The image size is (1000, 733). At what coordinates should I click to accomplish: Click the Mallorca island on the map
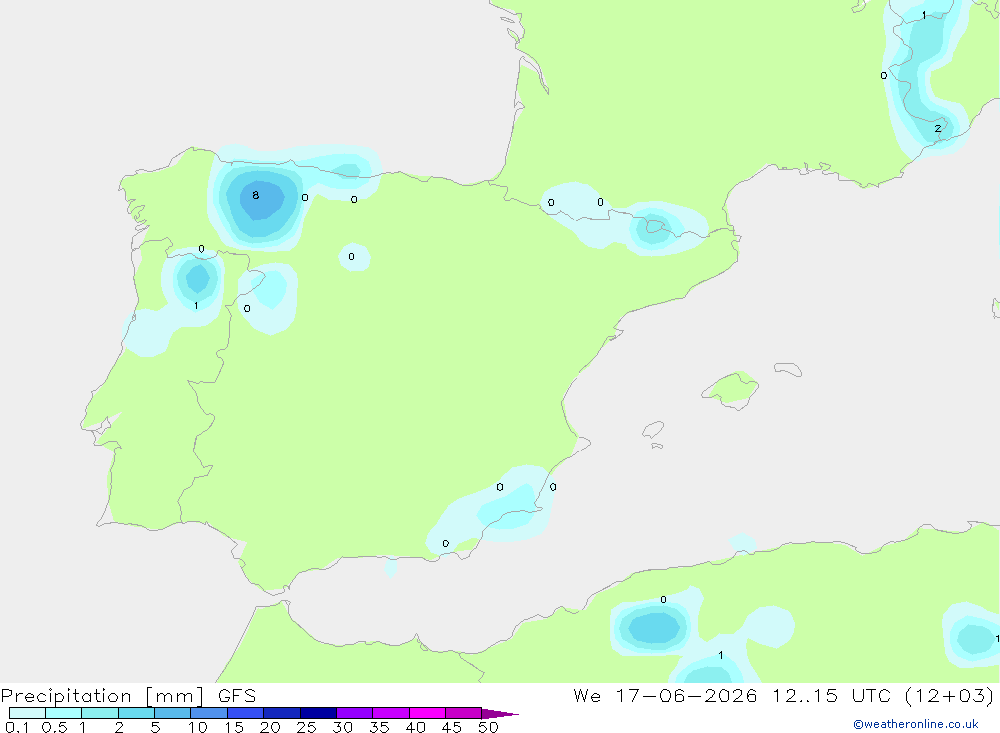point(731,389)
